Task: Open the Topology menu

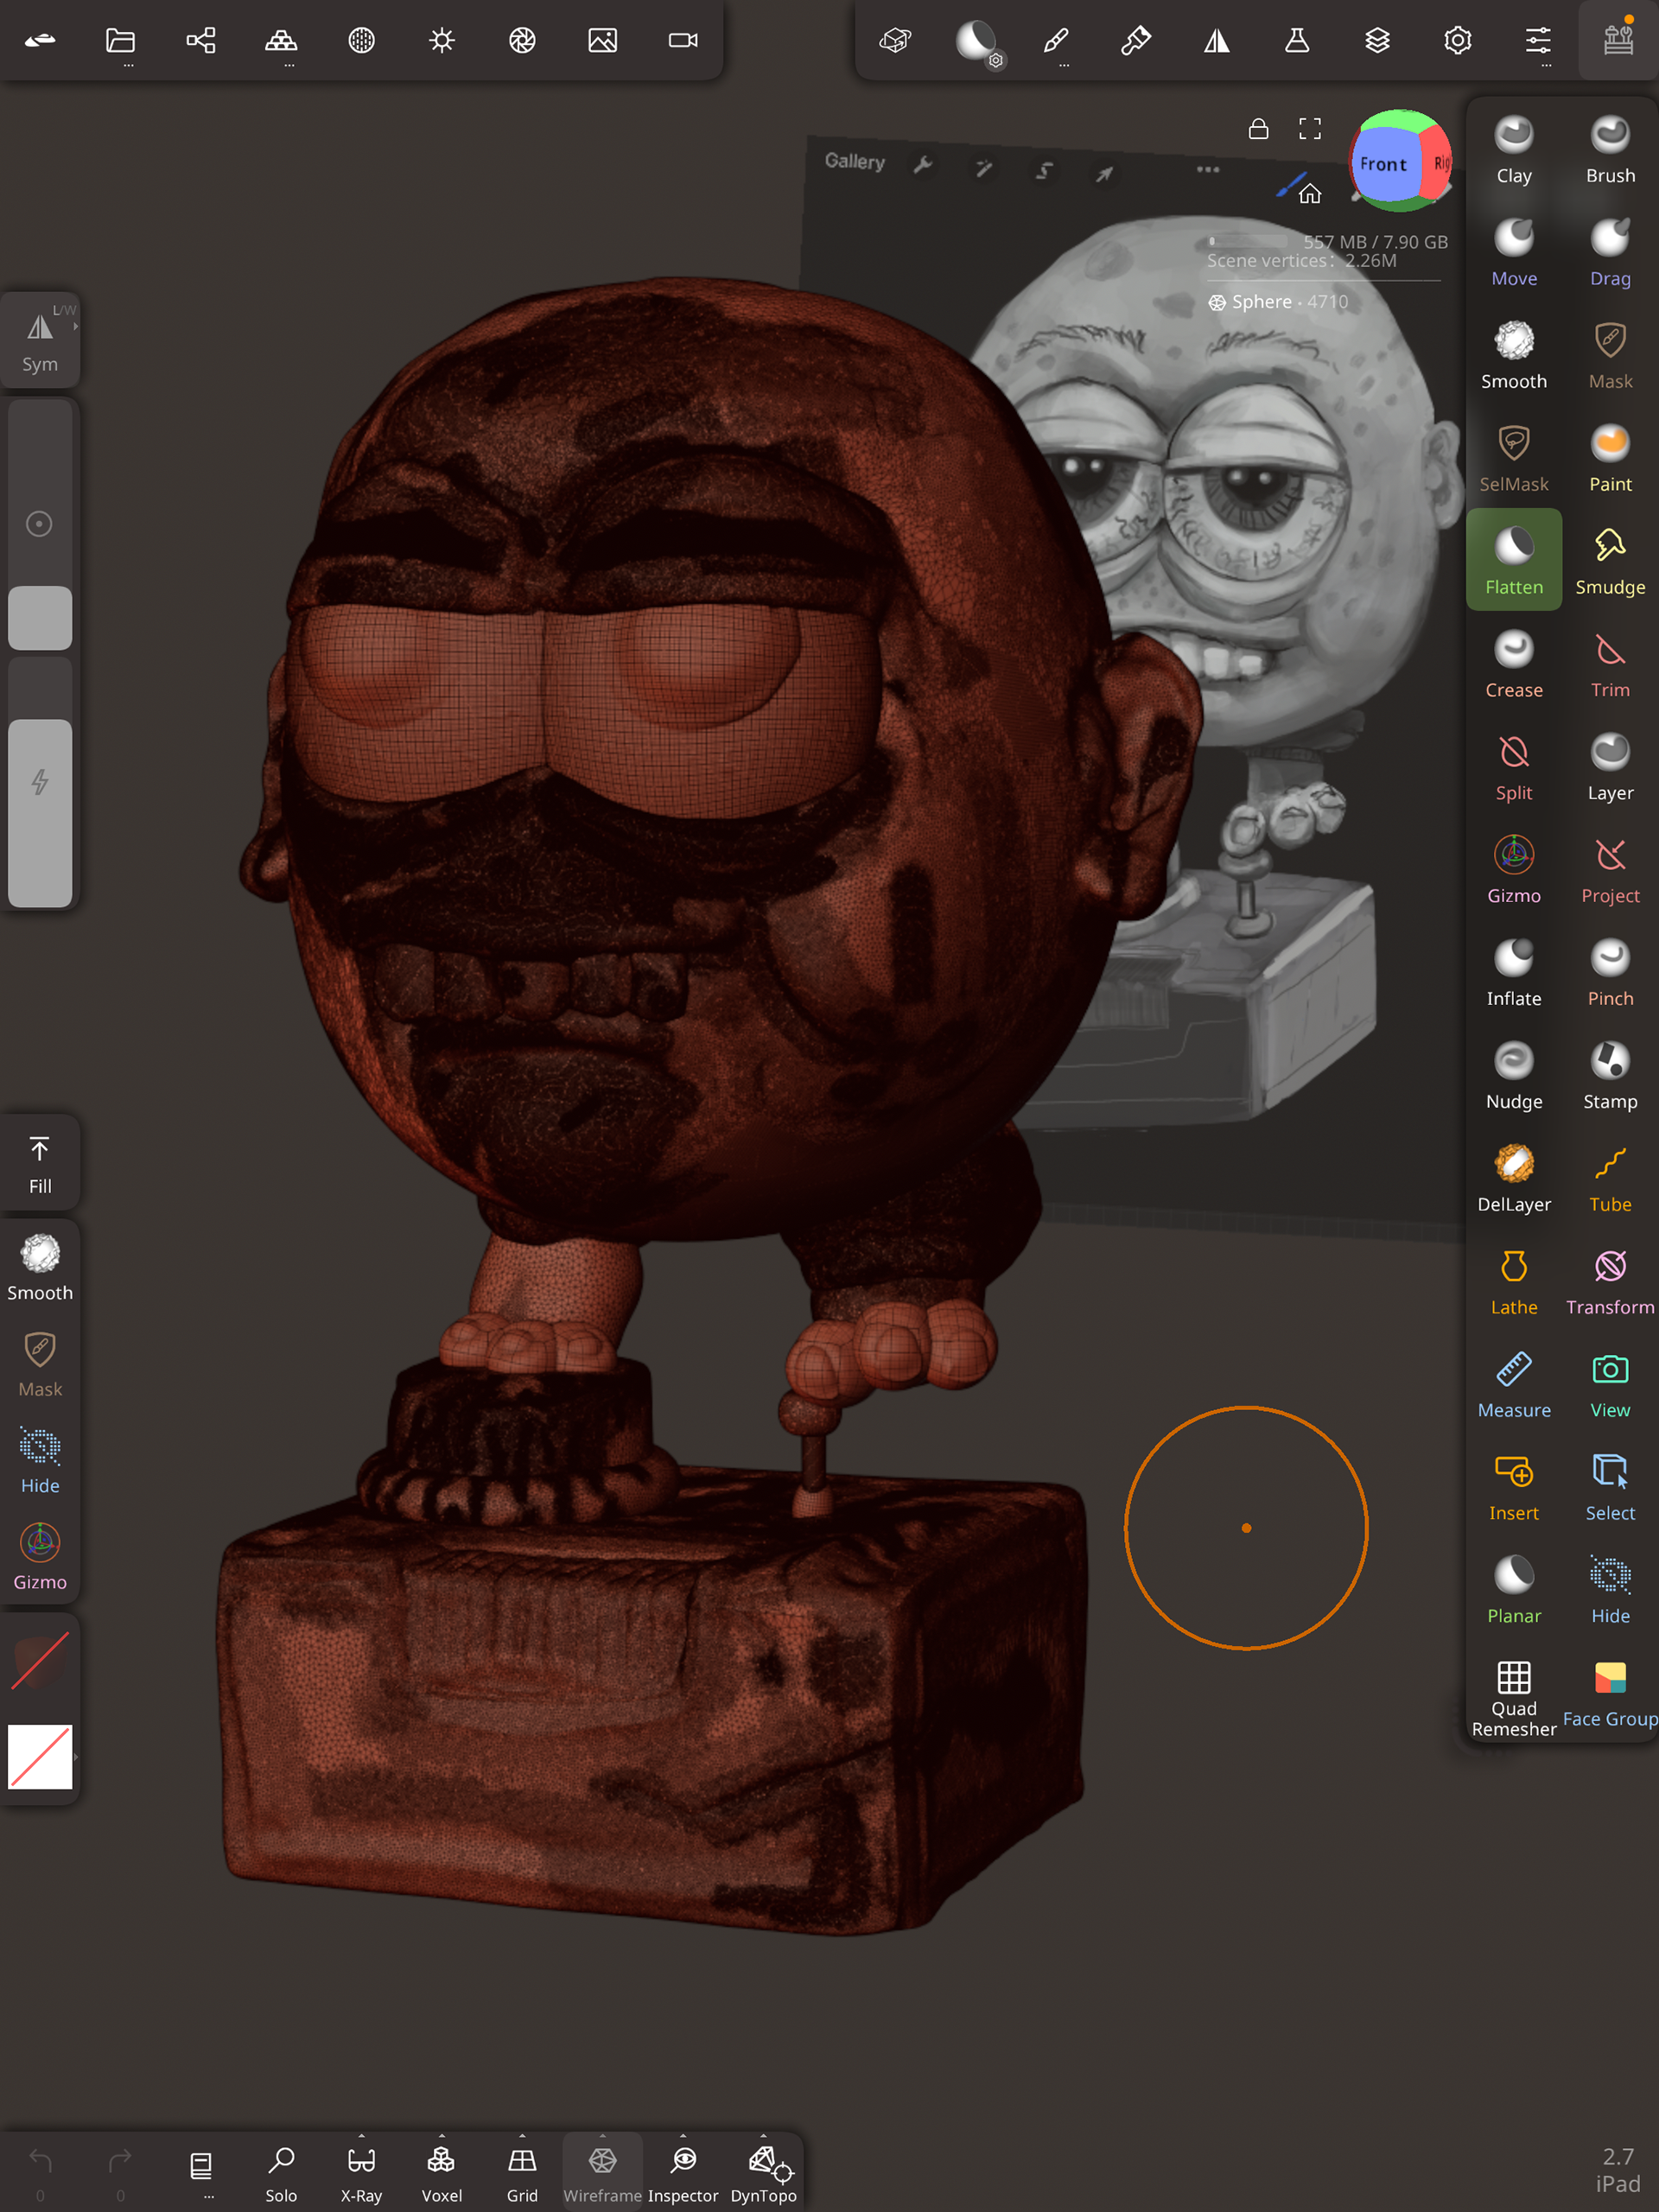Action: pos(281,40)
